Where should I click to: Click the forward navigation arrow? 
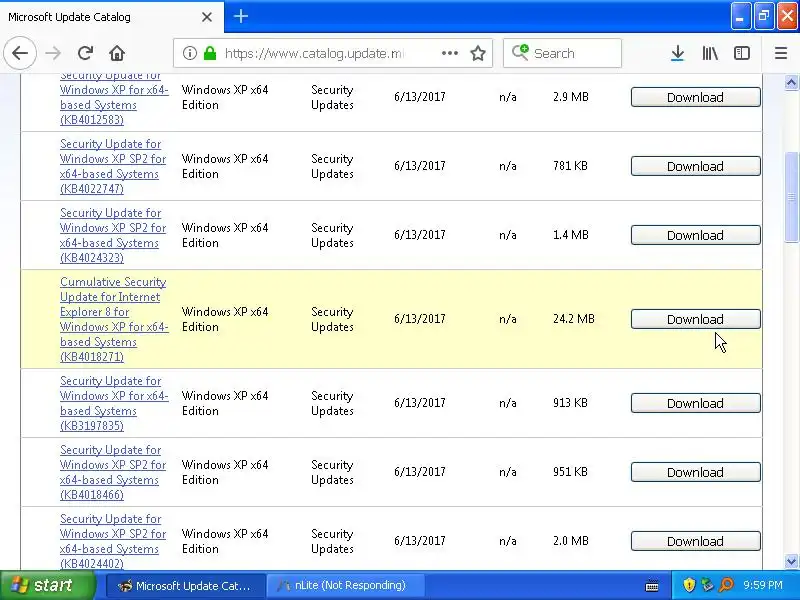coord(53,53)
